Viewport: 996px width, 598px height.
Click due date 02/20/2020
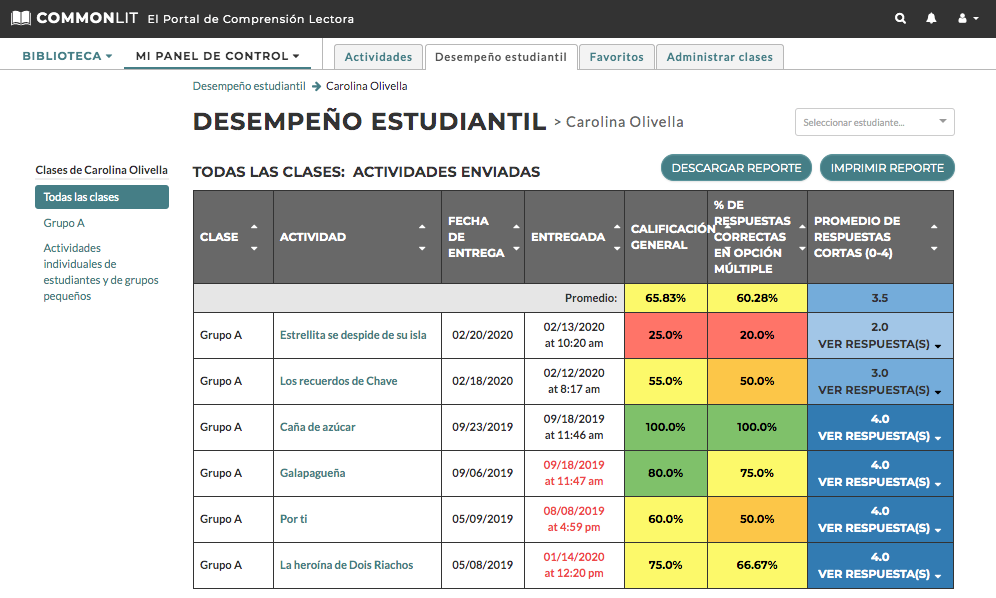[483, 335]
